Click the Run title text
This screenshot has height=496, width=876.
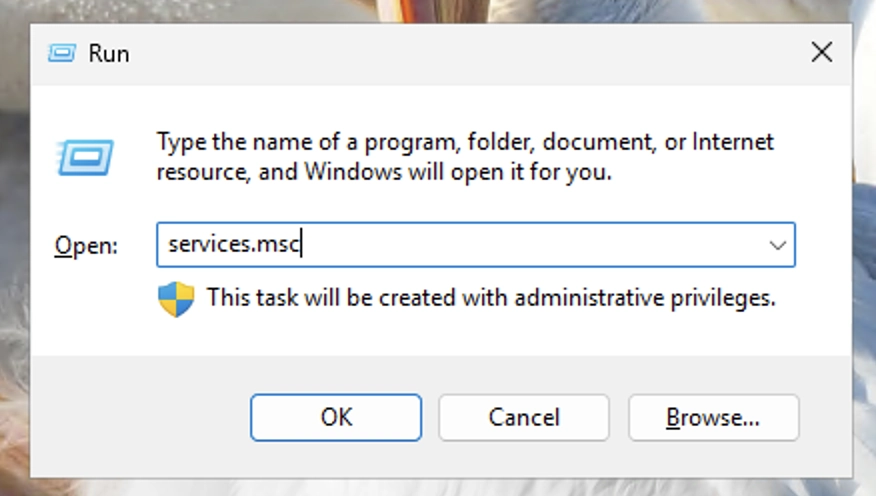tap(109, 54)
